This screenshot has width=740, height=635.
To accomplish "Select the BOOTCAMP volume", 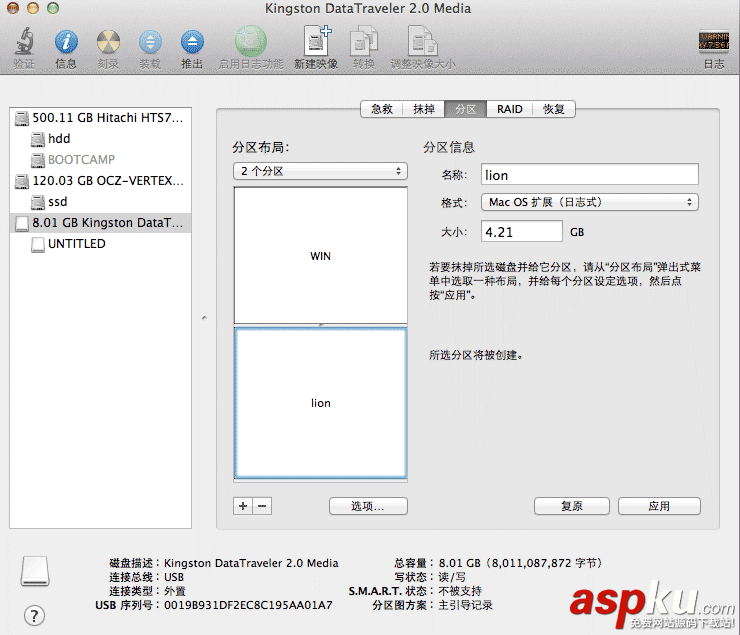I will 100,159.
